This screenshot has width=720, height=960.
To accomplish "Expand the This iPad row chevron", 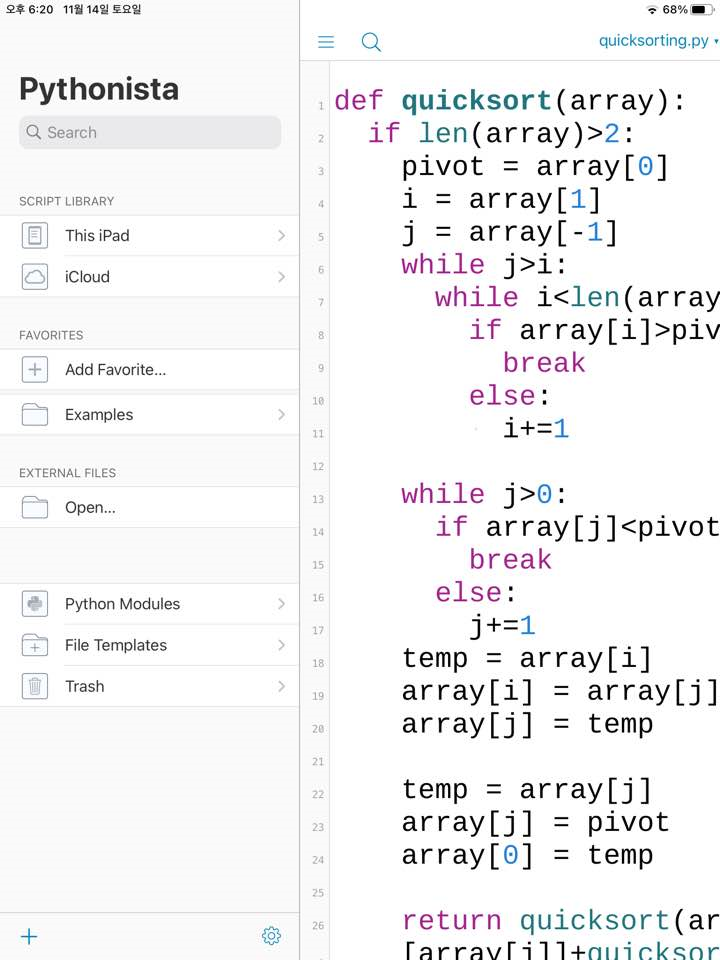I will (x=281, y=236).
